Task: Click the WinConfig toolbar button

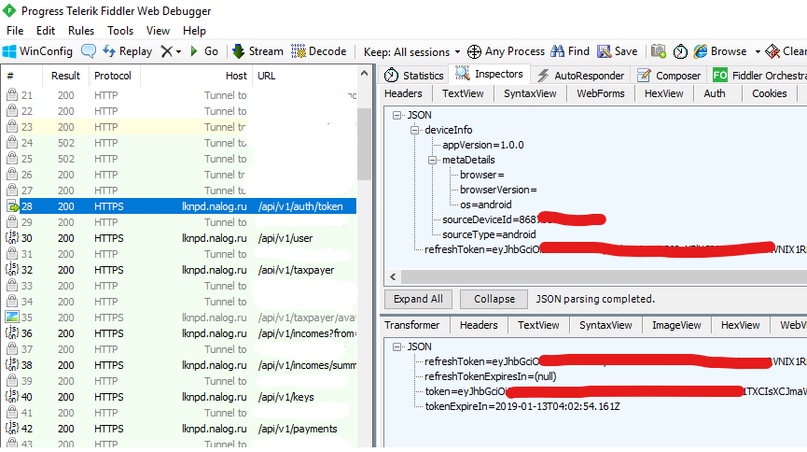Action: 38,51
